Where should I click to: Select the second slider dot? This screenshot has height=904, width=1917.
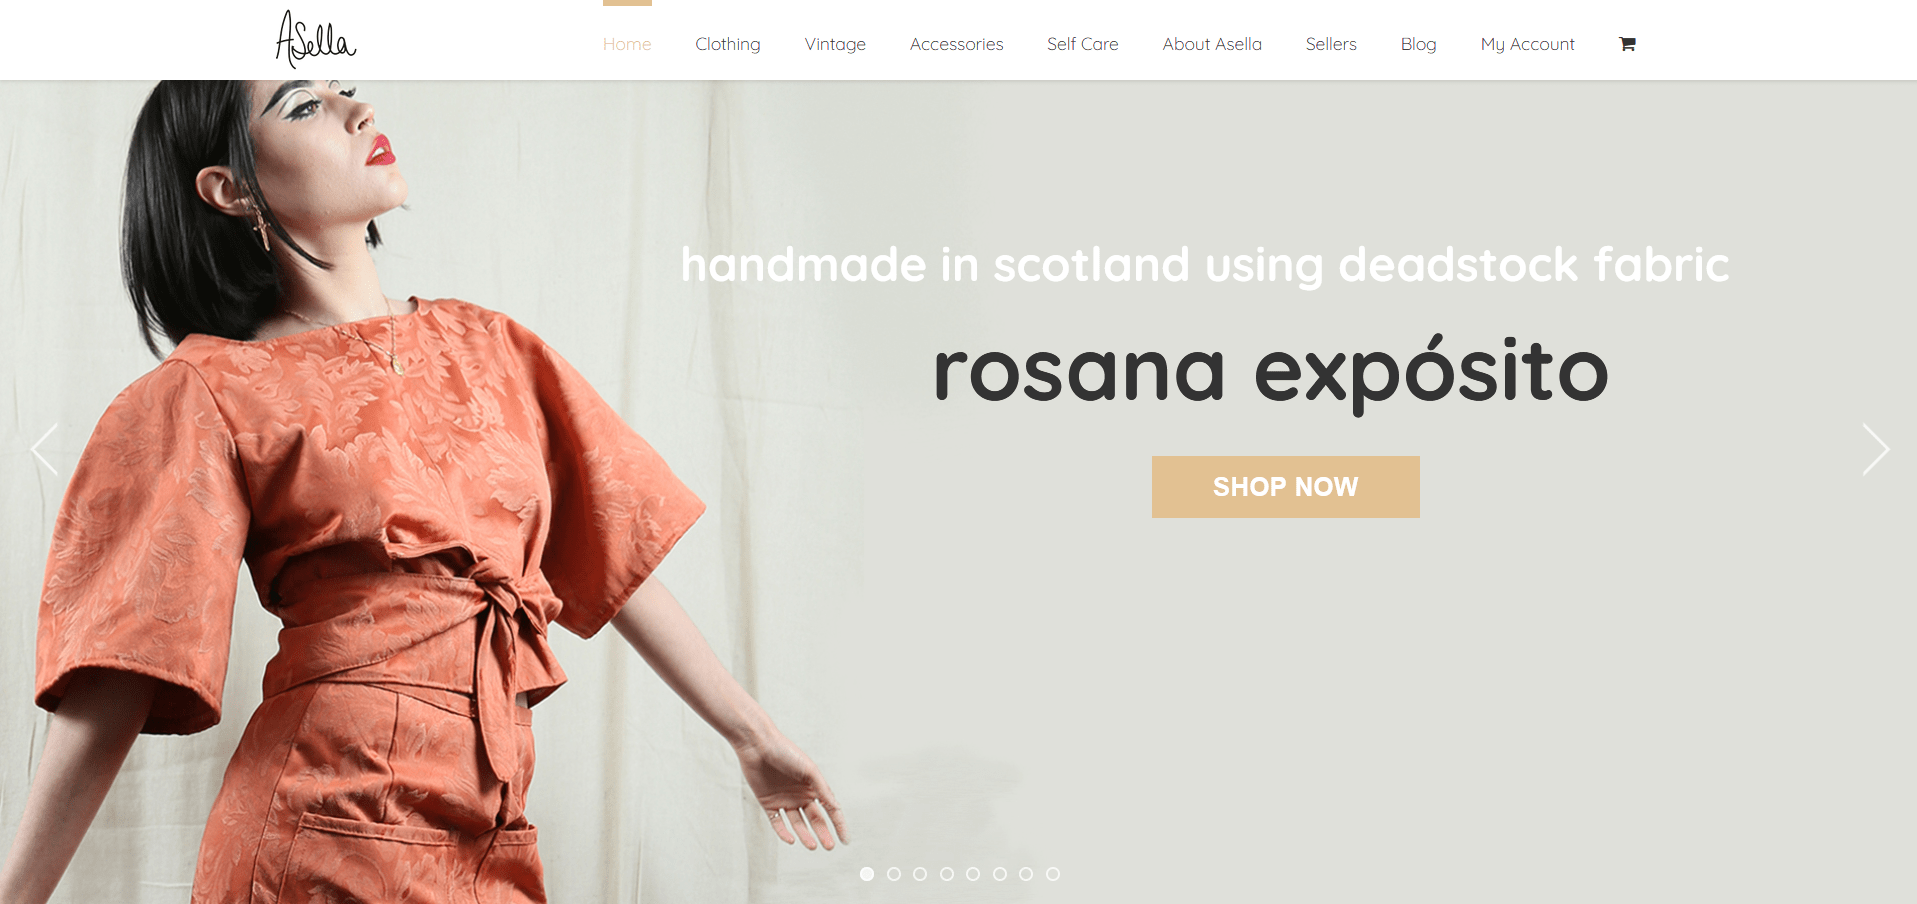click(x=894, y=874)
